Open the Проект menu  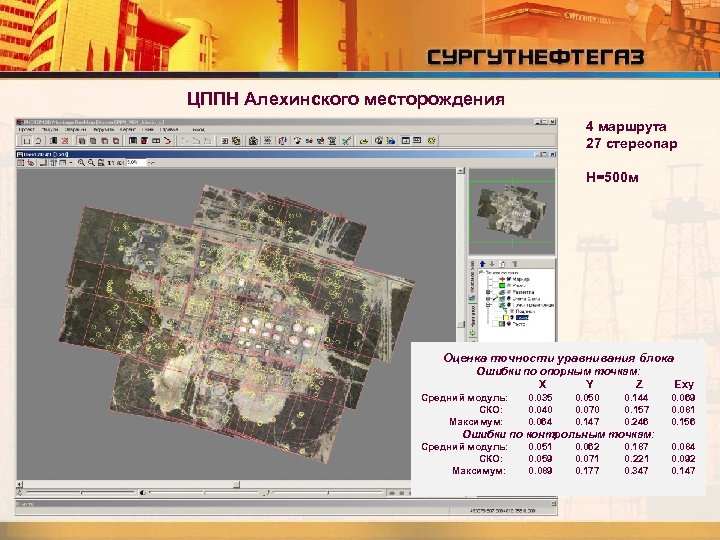[x=26, y=130]
